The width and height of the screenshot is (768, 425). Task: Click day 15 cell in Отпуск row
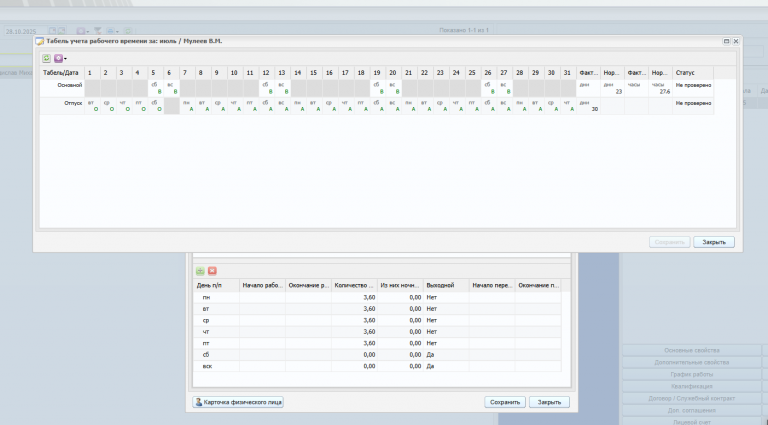[314, 106]
